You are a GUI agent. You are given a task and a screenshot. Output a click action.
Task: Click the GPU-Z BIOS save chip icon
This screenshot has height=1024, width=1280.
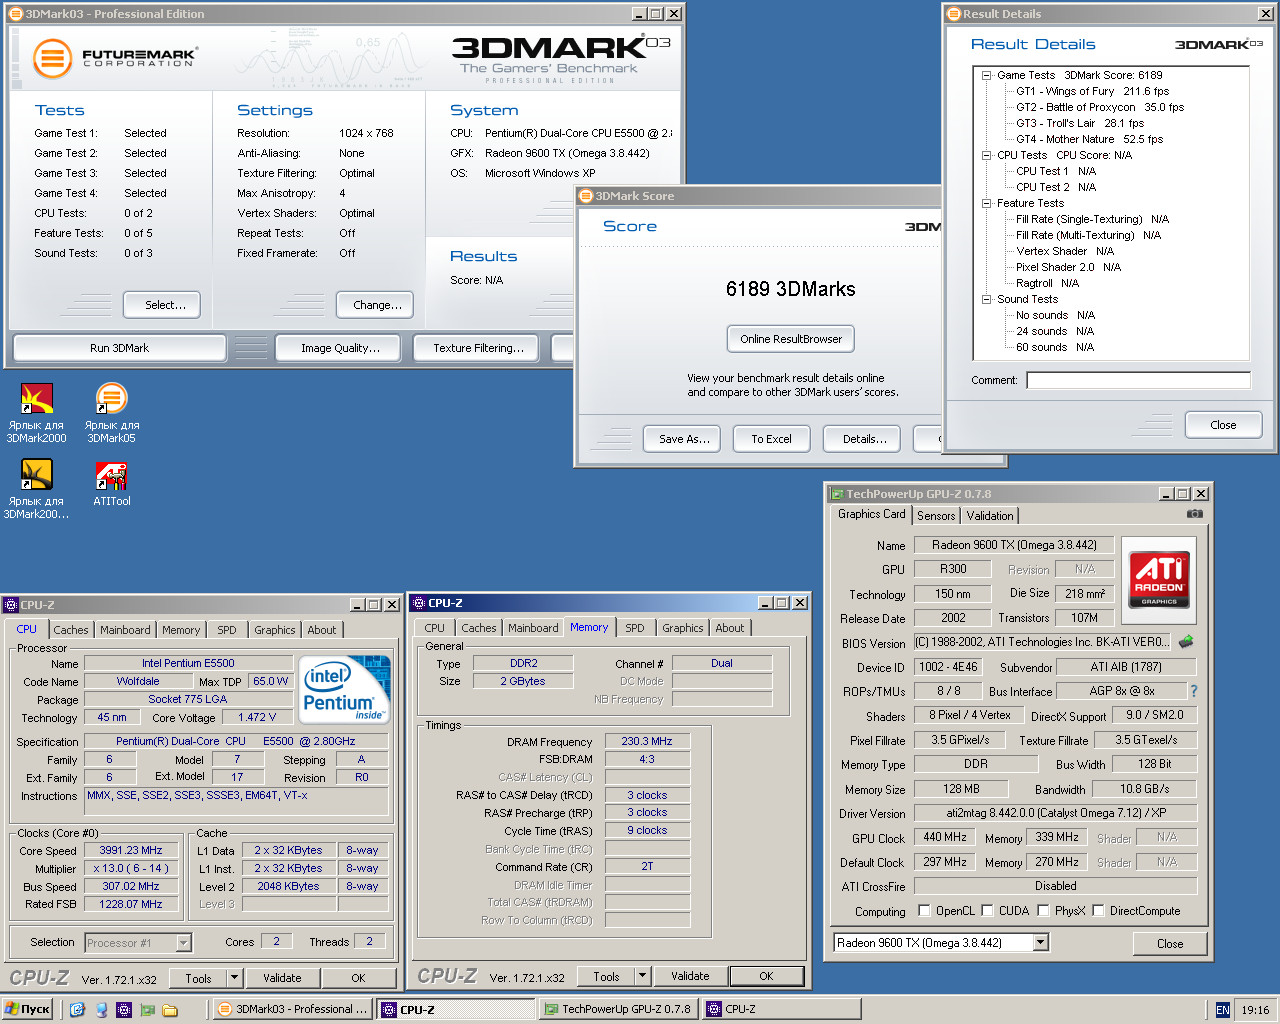tap(1187, 642)
